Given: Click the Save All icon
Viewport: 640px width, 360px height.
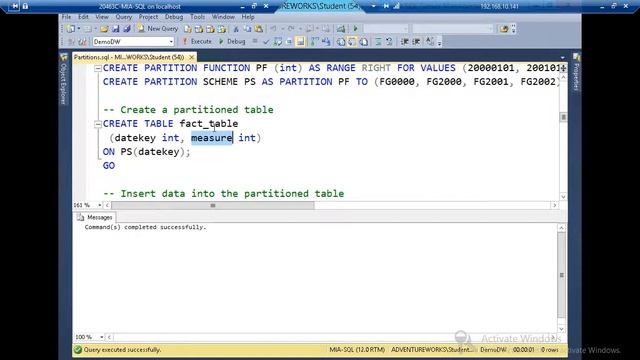Looking at the screenshot, I should pos(127,29).
